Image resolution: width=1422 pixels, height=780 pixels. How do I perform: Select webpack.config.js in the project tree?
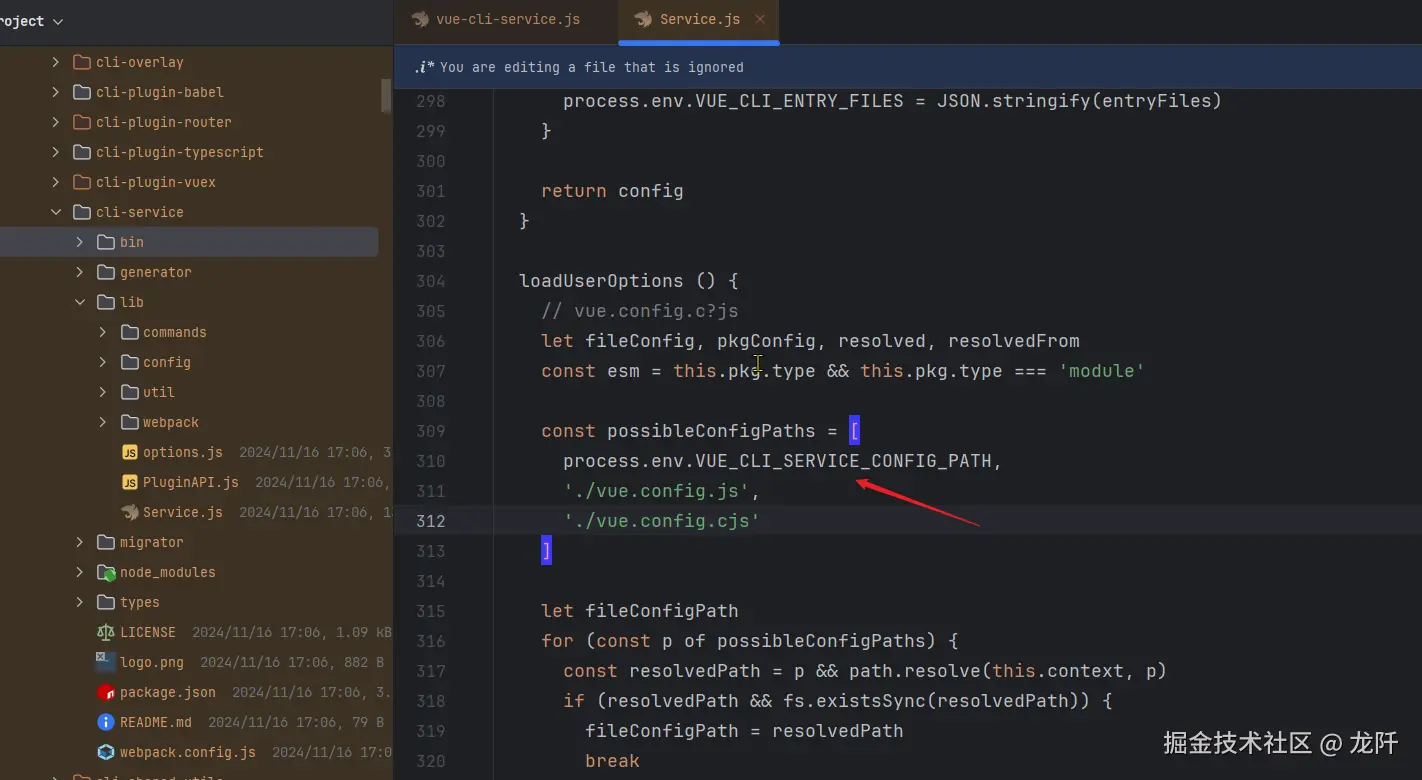tap(188, 752)
